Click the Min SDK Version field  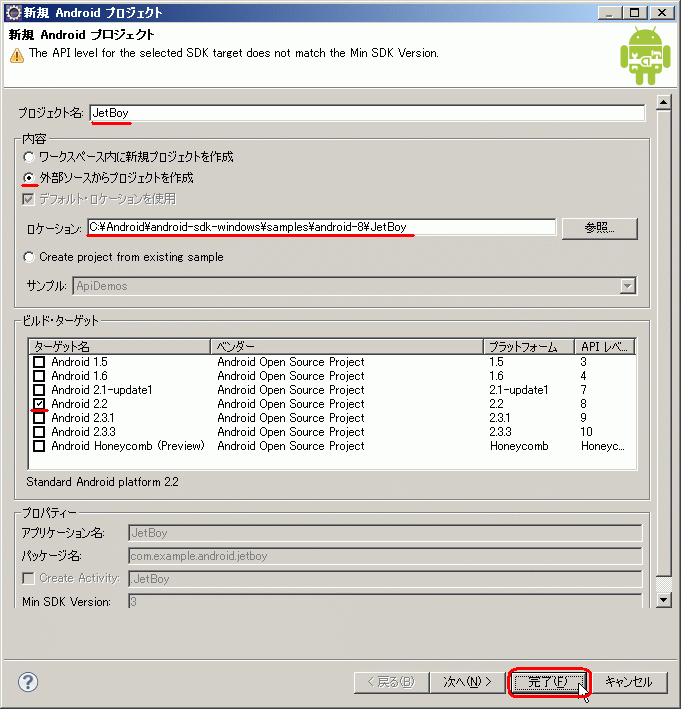(x=385, y=600)
